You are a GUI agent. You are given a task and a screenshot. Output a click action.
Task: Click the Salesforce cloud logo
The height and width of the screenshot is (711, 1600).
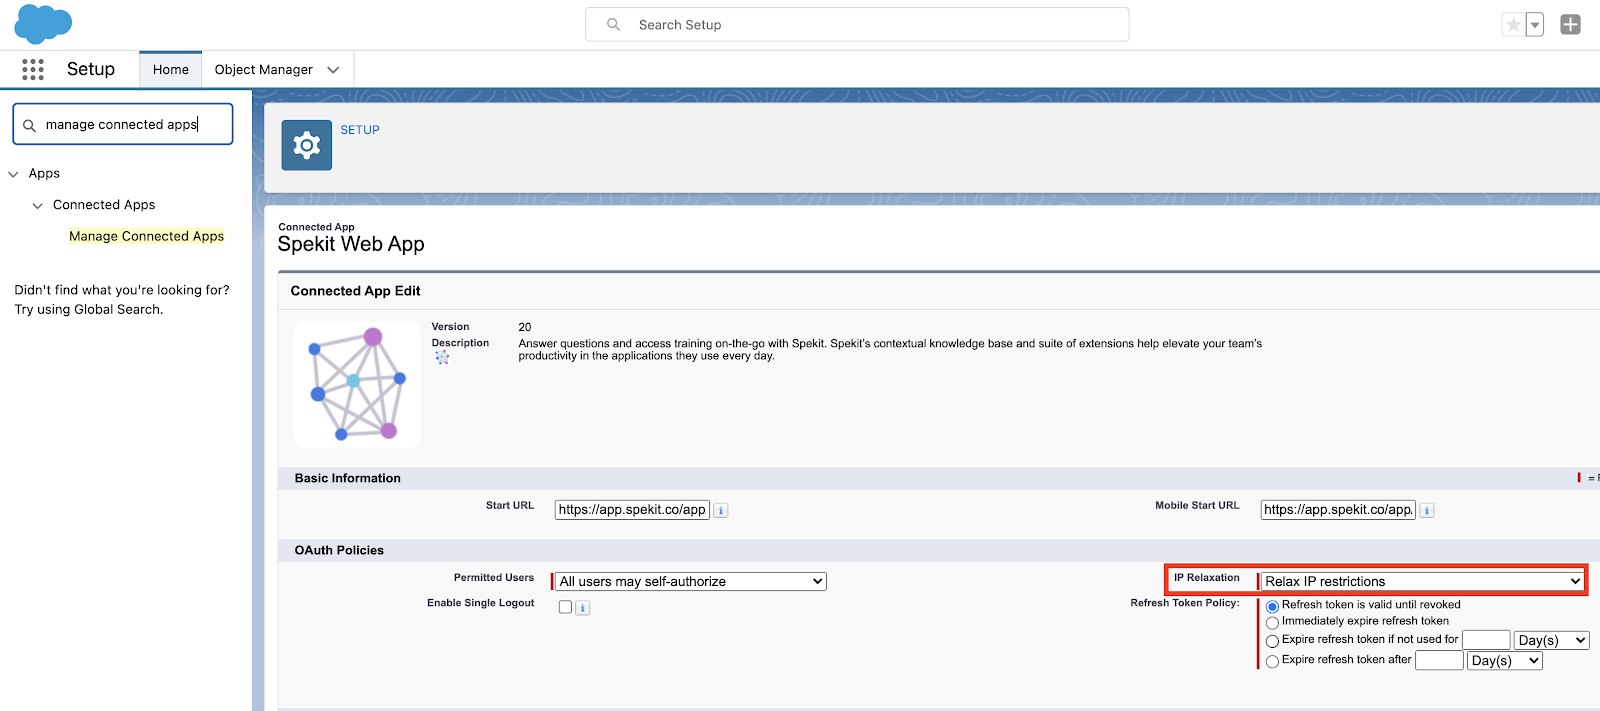[x=43, y=24]
